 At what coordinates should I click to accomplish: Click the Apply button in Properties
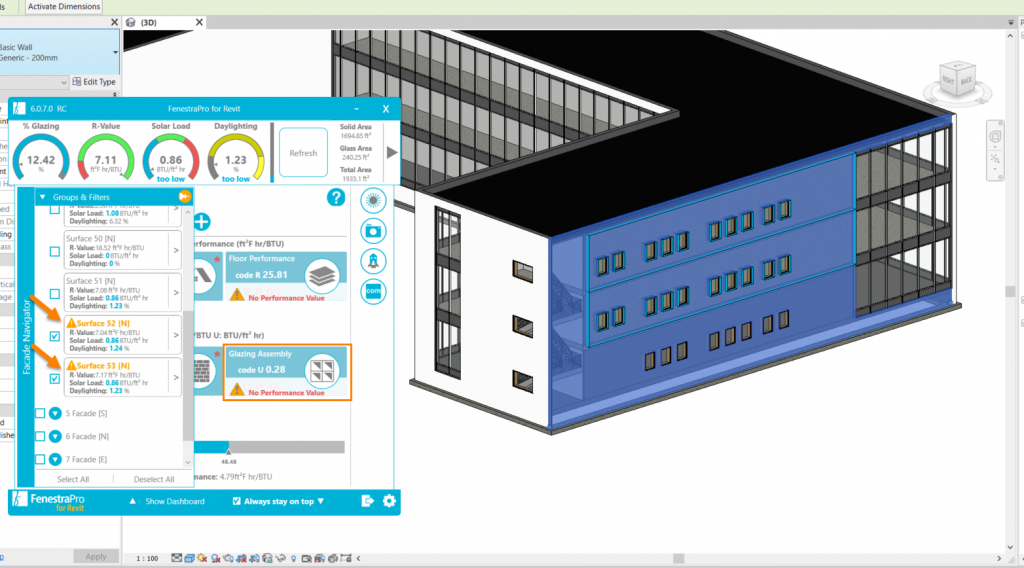(x=95, y=556)
